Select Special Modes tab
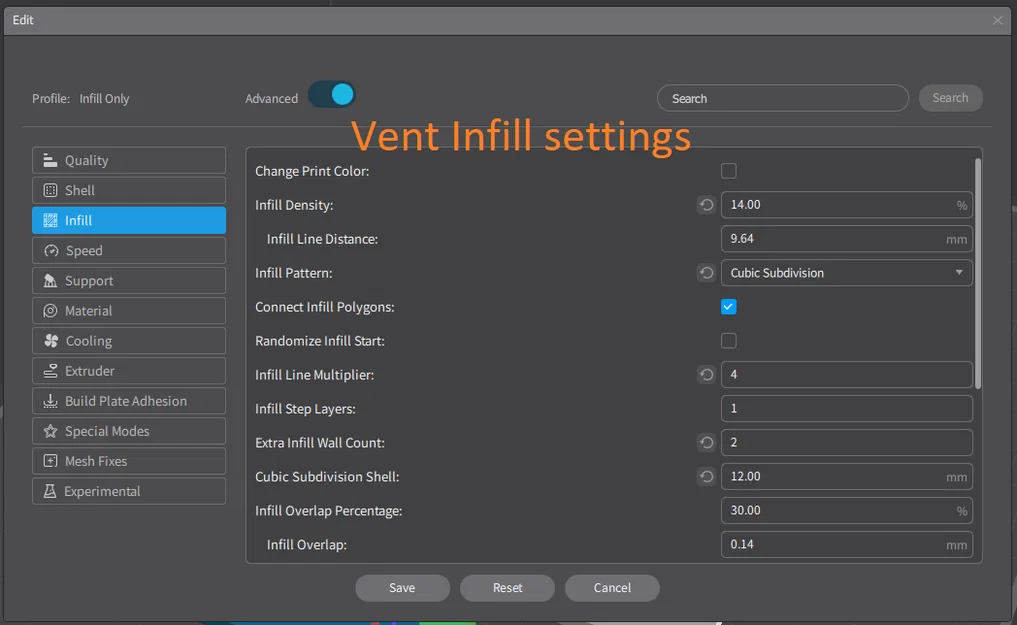Image resolution: width=1017 pixels, height=625 pixels. 129,430
